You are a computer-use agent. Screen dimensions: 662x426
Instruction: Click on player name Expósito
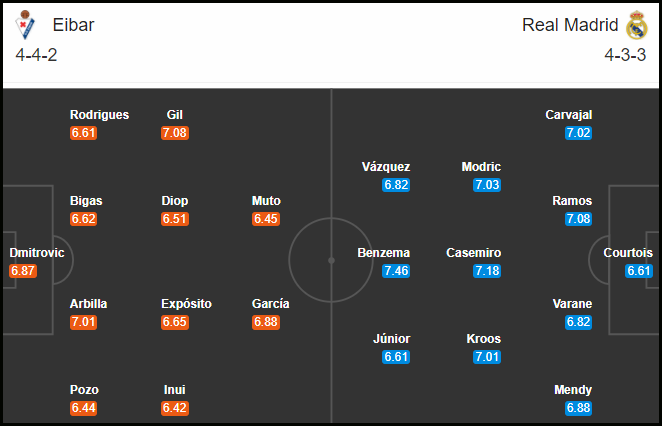point(186,304)
